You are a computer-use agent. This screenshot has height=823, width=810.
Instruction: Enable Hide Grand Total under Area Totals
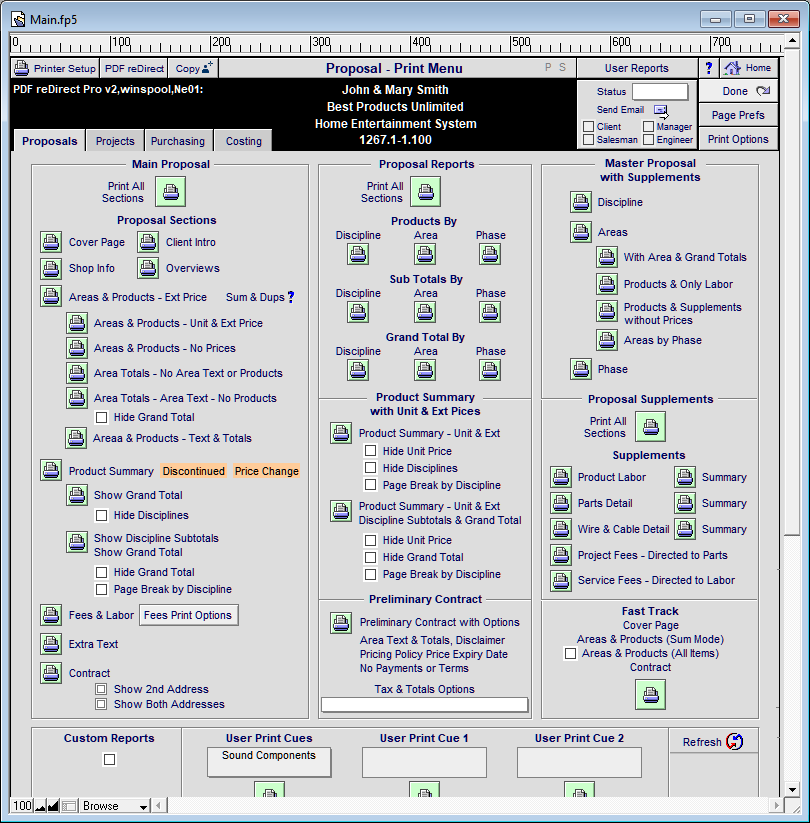click(x=101, y=417)
